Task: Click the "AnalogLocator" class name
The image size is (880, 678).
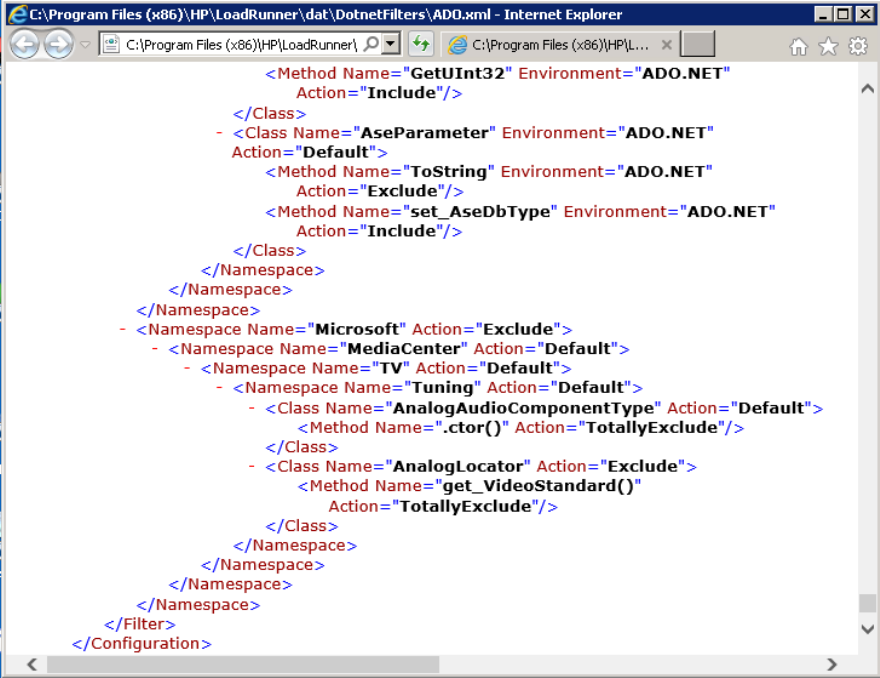Action: click(458, 466)
